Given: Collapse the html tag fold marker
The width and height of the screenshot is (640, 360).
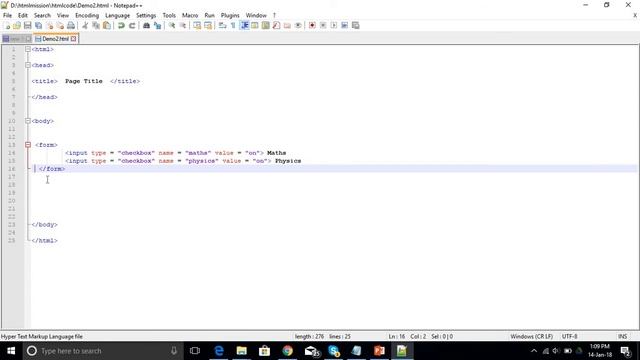Looking at the screenshot, I should [x=28, y=49].
